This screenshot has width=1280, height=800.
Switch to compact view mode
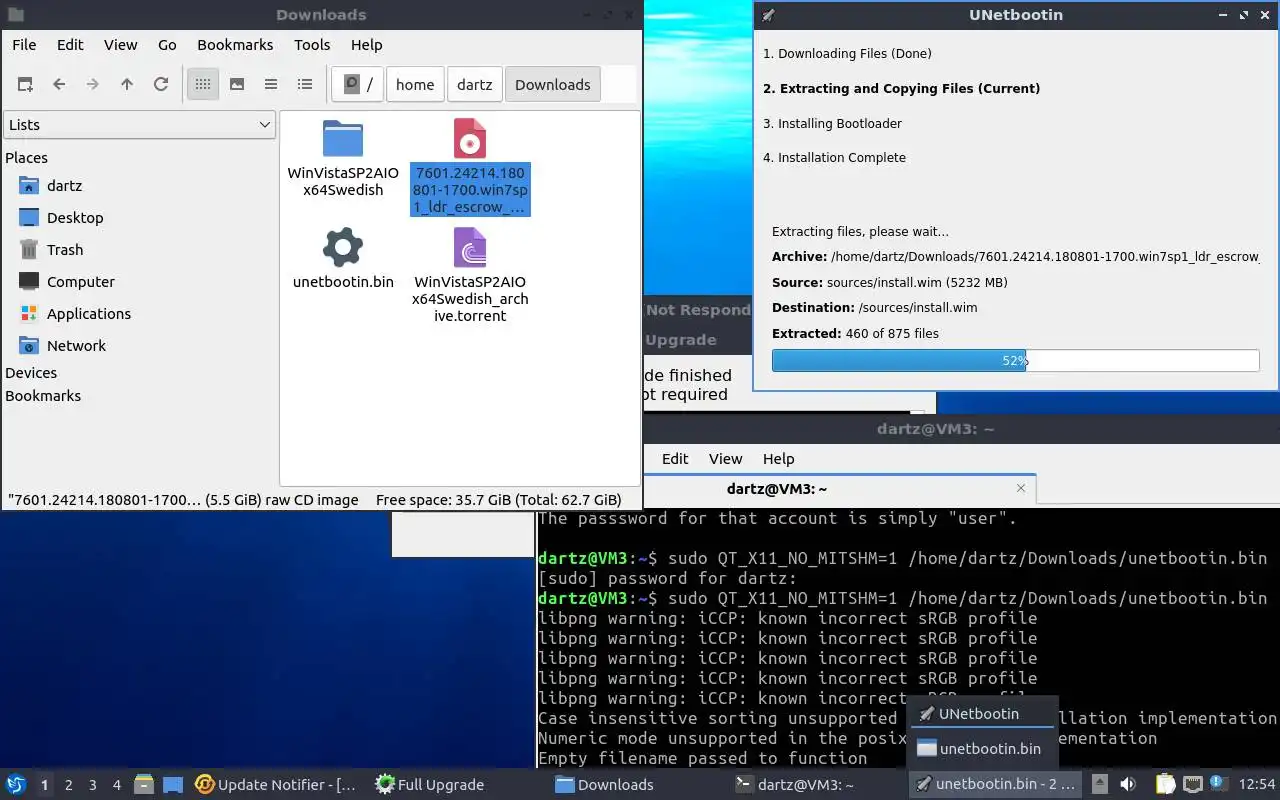pyautogui.click(x=271, y=85)
